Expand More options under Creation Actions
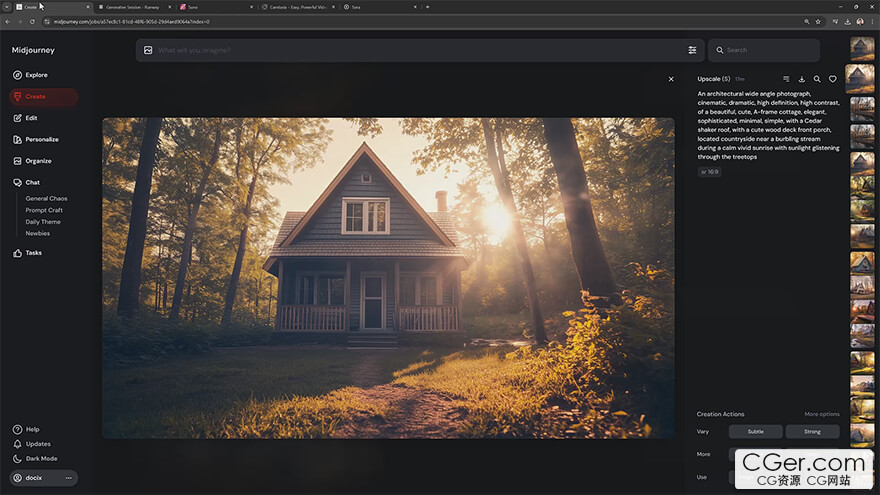This screenshot has height=495, width=880. [x=822, y=414]
